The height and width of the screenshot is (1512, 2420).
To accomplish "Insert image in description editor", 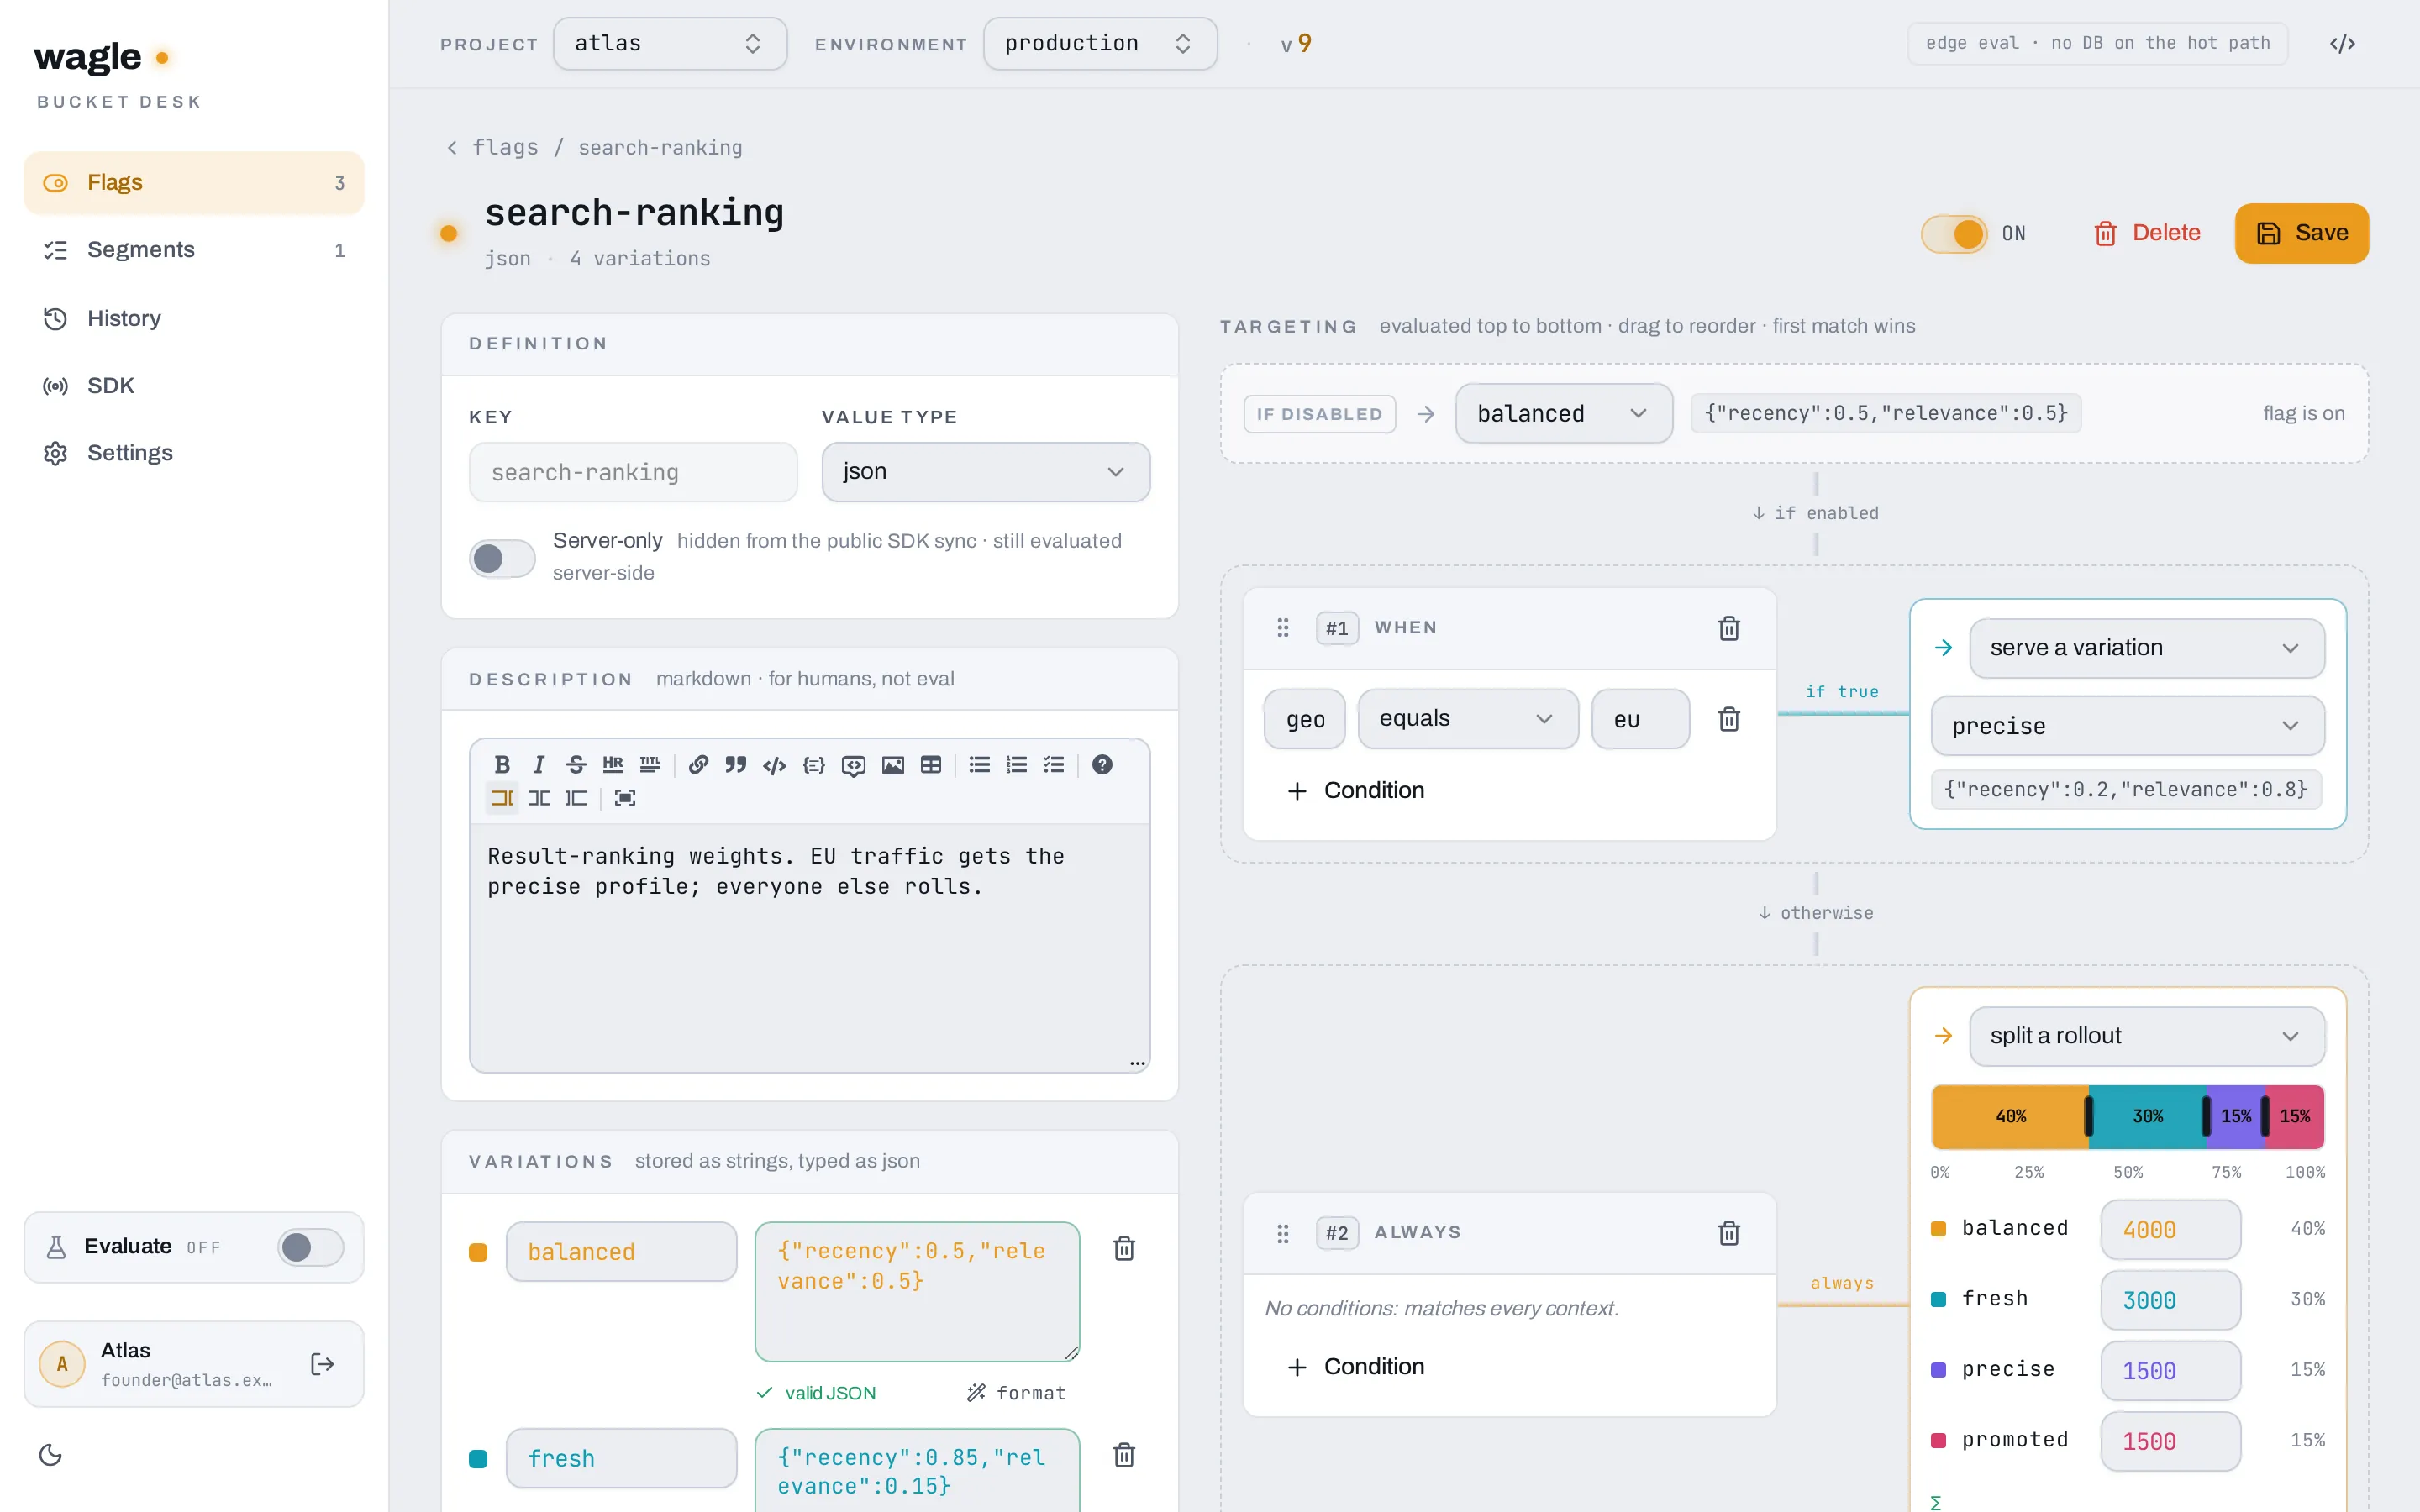I will pyautogui.click(x=893, y=765).
